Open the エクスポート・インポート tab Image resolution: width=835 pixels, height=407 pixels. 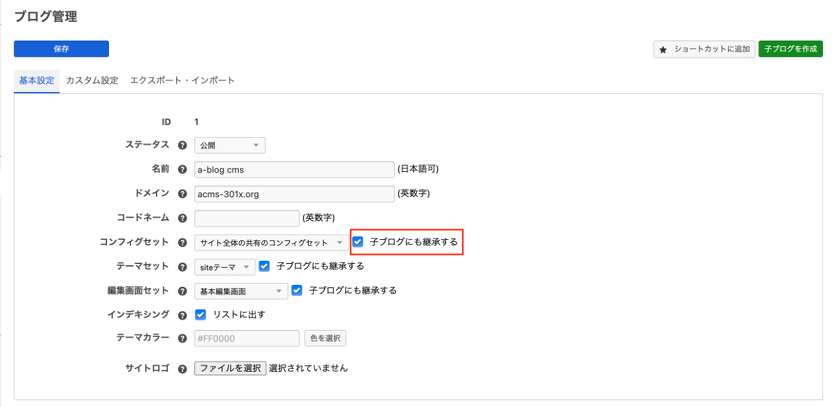coord(182,80)
